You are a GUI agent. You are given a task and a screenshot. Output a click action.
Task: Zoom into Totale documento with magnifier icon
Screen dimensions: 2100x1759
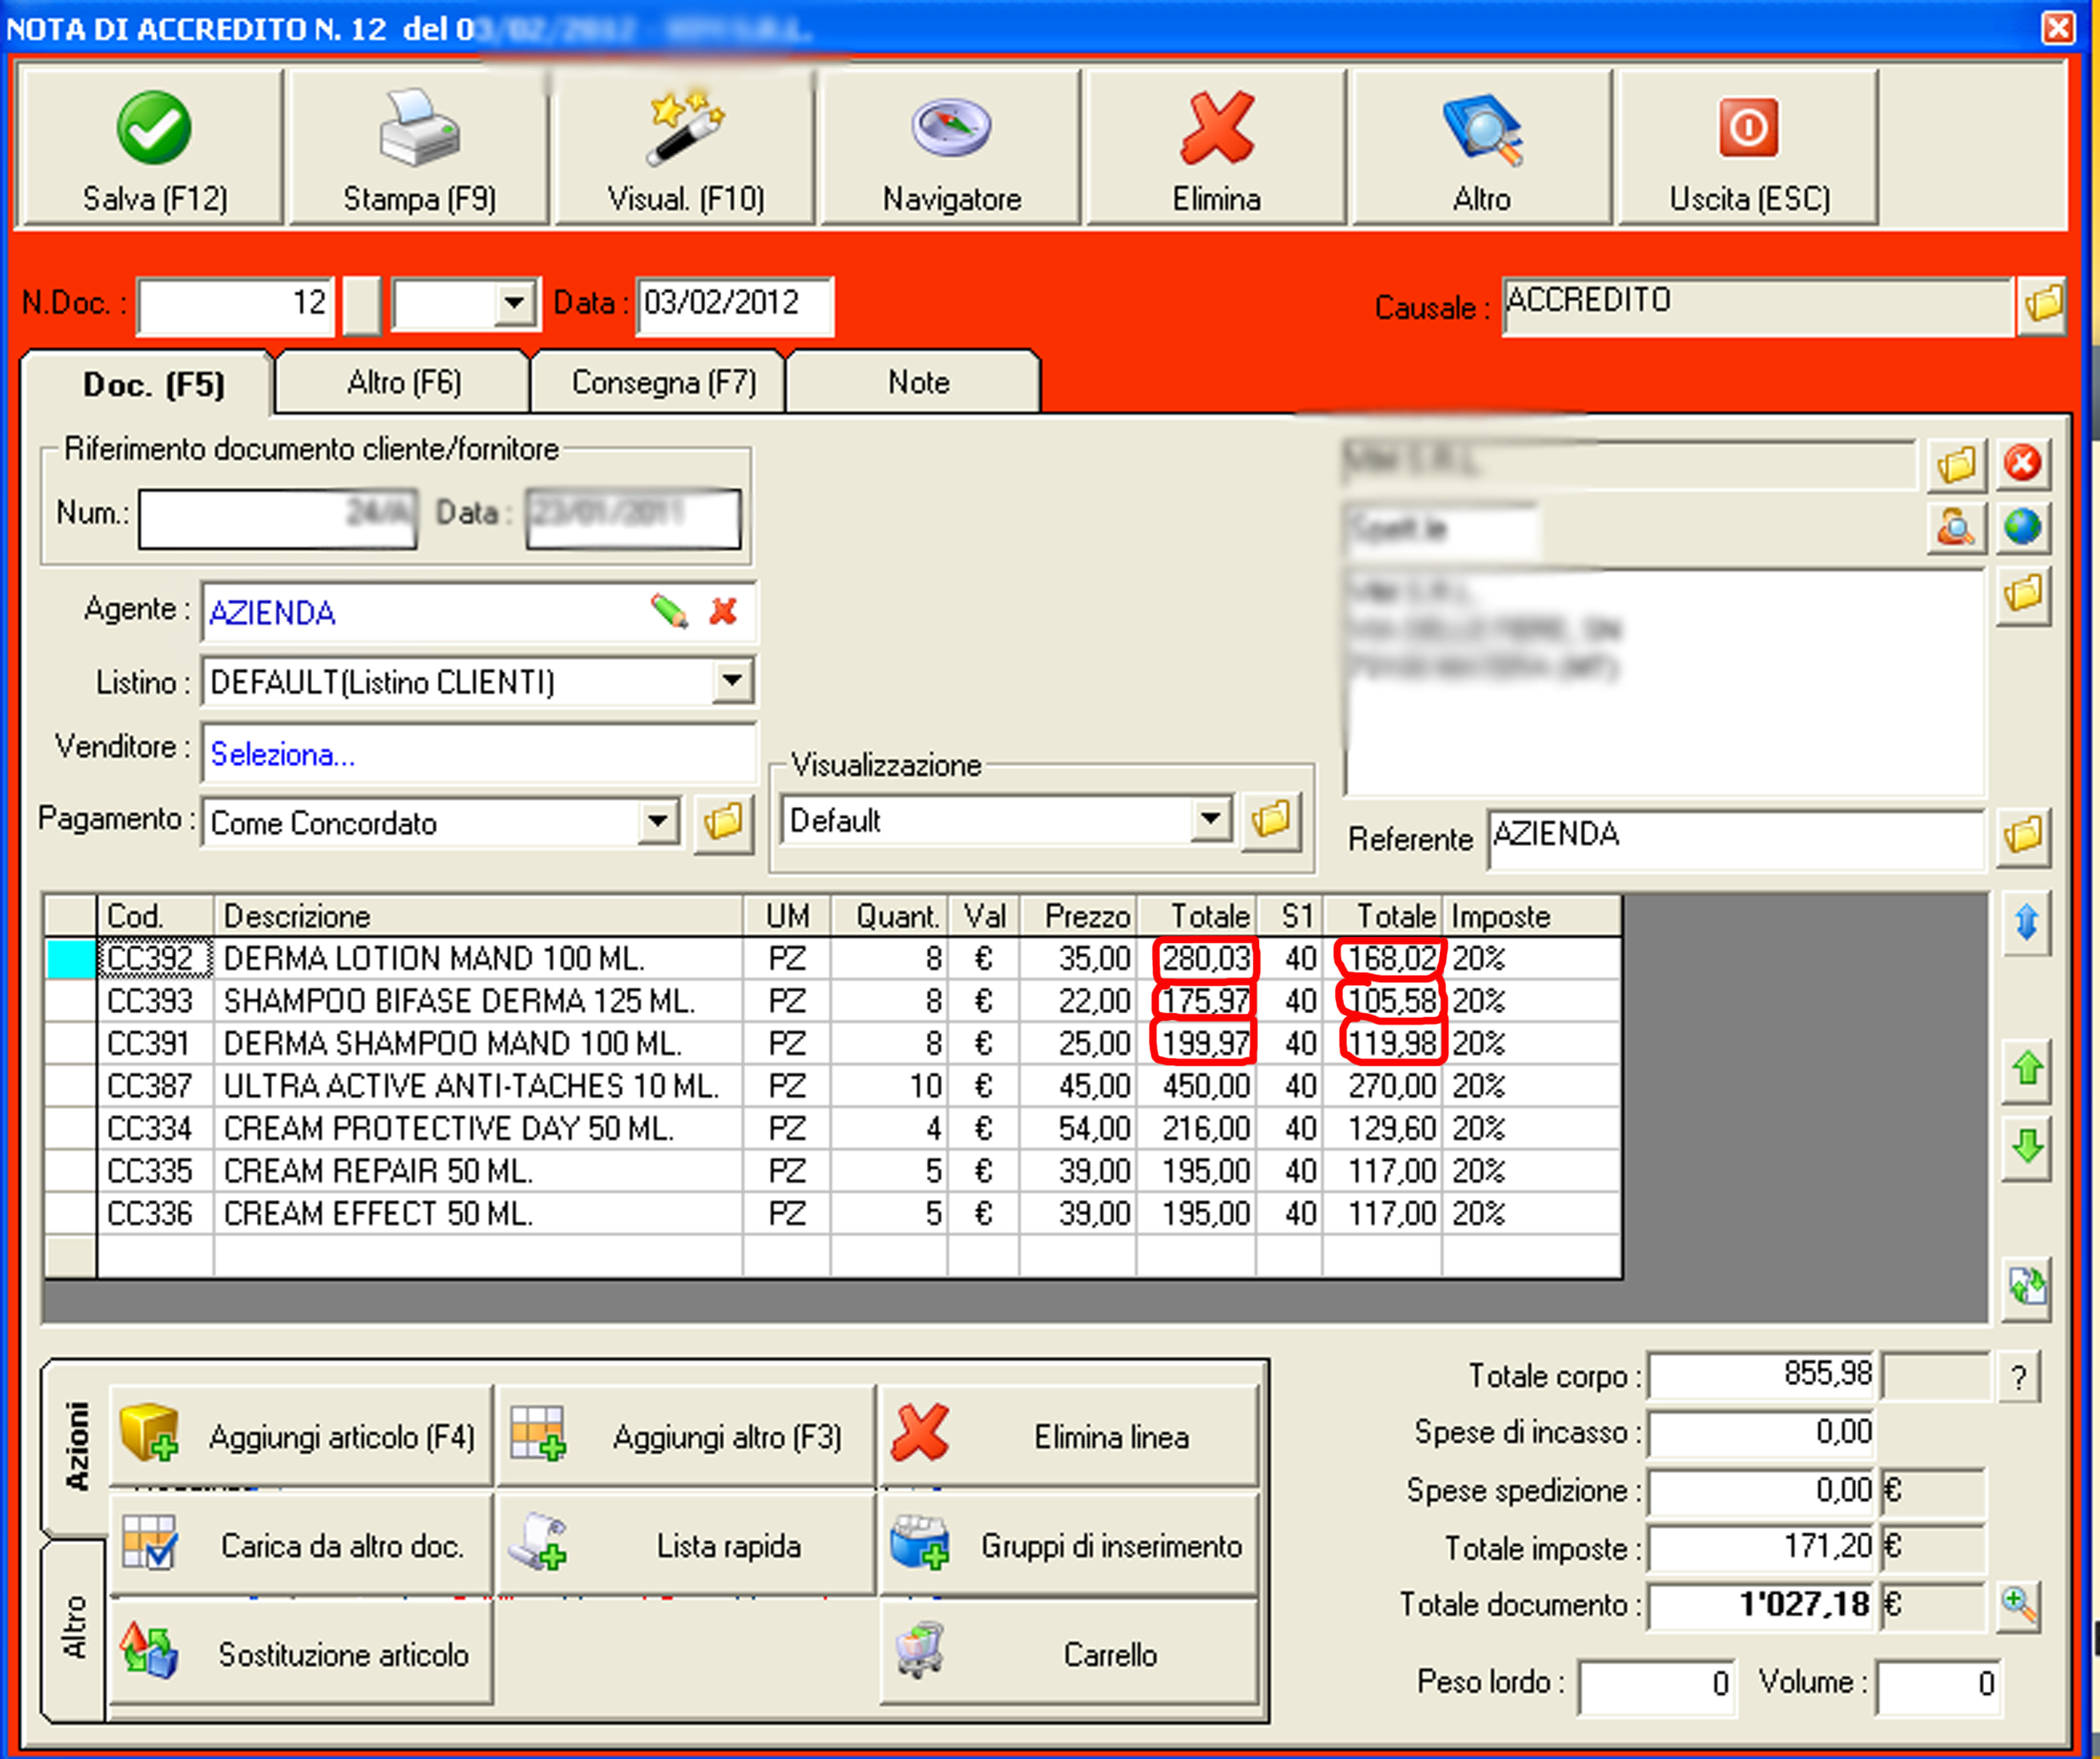pos(2019,1605)
